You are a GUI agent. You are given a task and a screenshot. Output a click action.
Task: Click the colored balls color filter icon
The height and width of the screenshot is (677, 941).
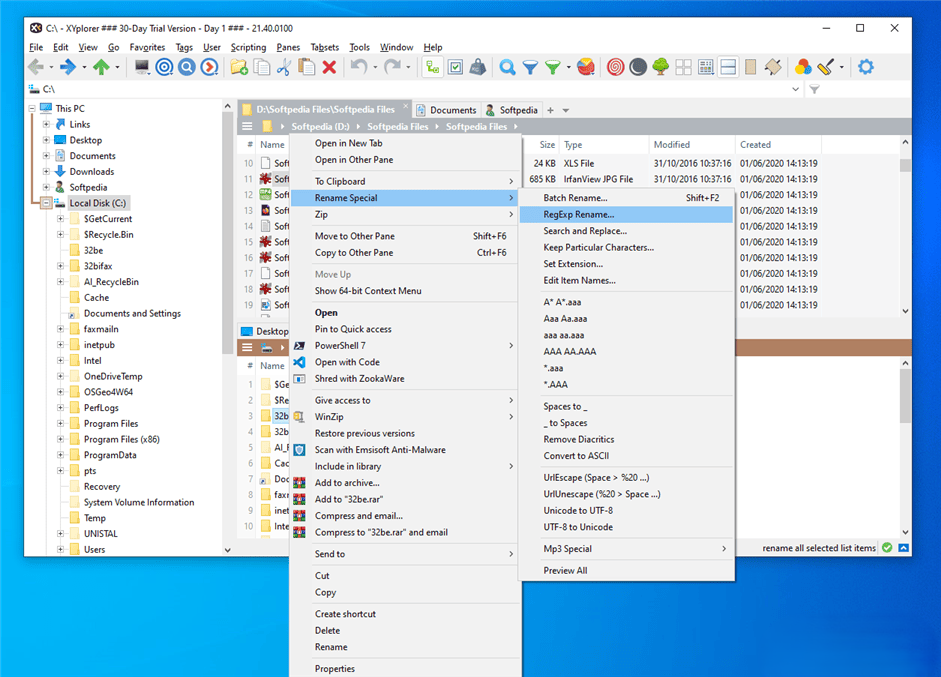802,67
